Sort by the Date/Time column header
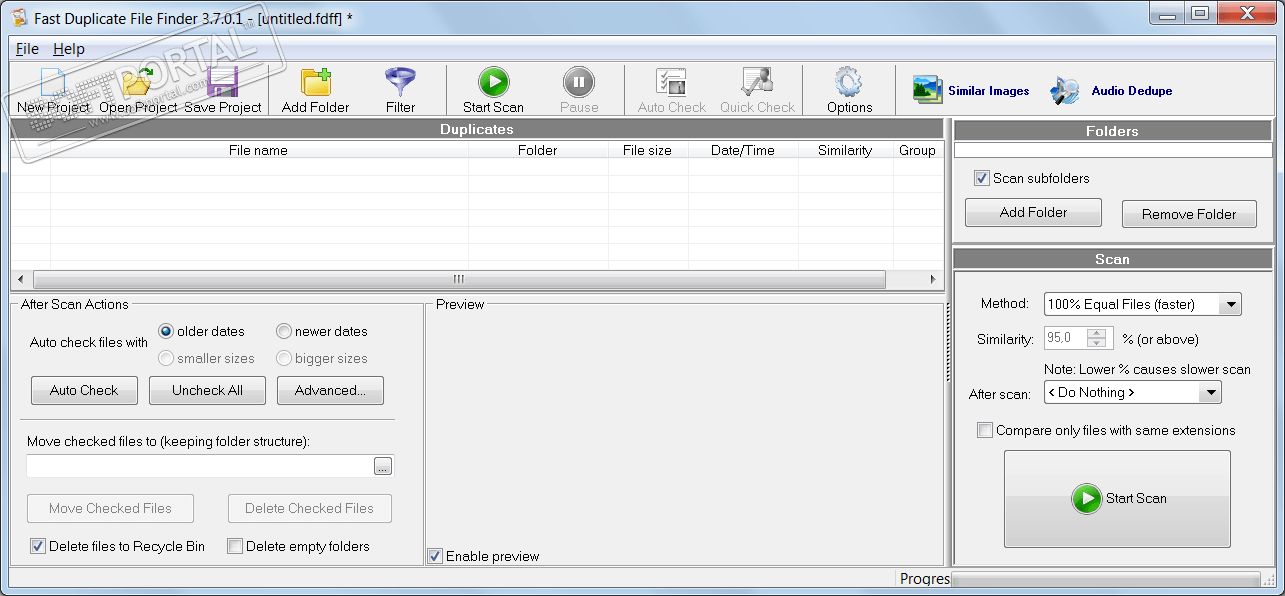Viewport: 1285px width, 596px height. click(743, 150)
